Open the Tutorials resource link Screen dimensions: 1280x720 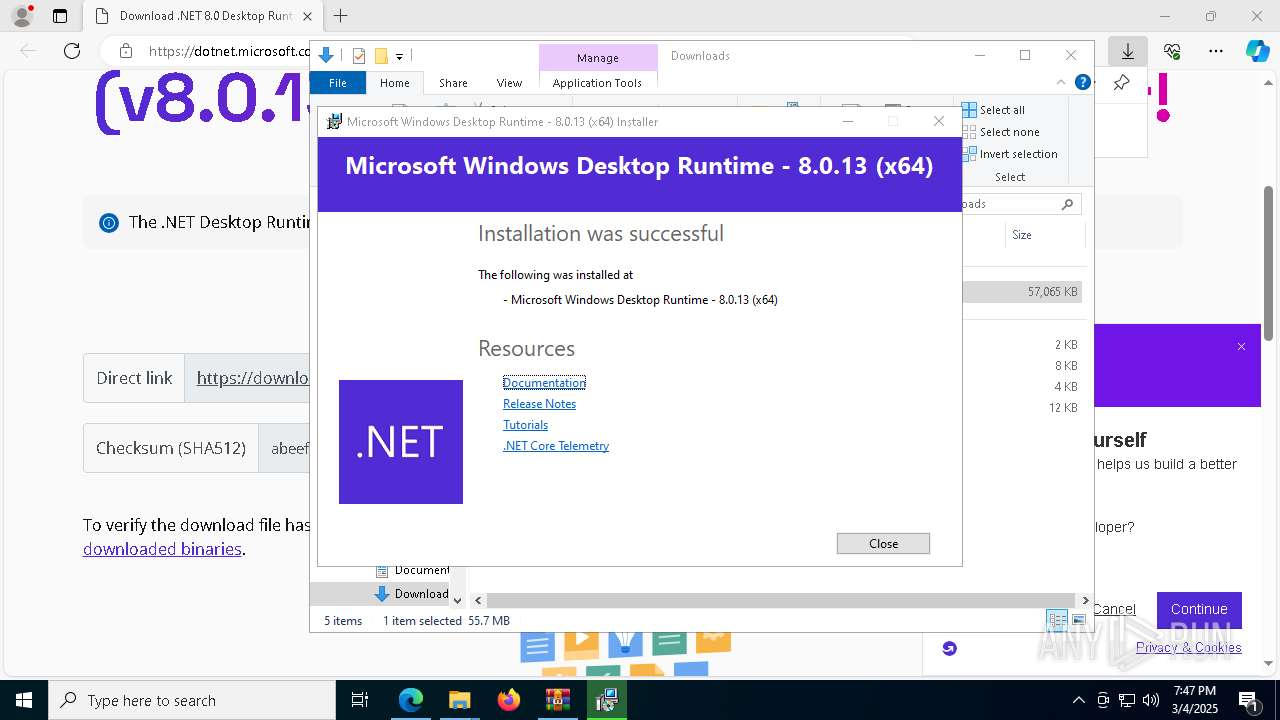point(525,425)
